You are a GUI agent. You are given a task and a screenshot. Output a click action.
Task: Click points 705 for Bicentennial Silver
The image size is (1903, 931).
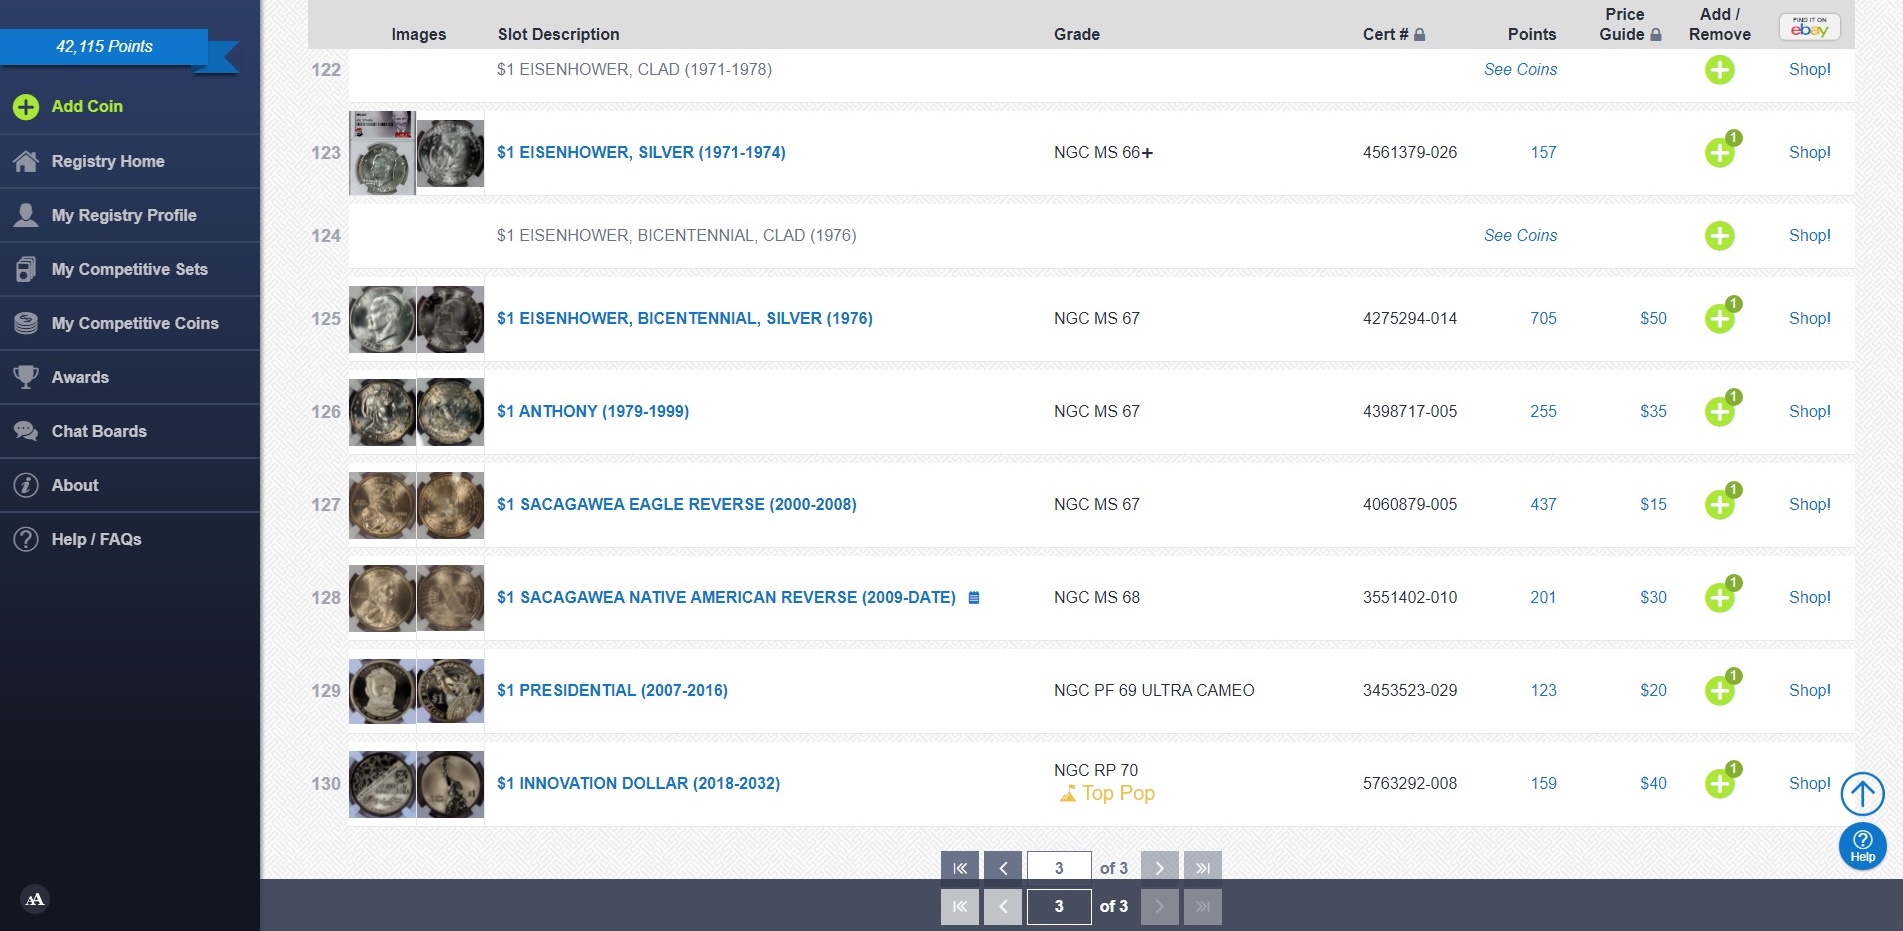click(x=1543, y=318)
